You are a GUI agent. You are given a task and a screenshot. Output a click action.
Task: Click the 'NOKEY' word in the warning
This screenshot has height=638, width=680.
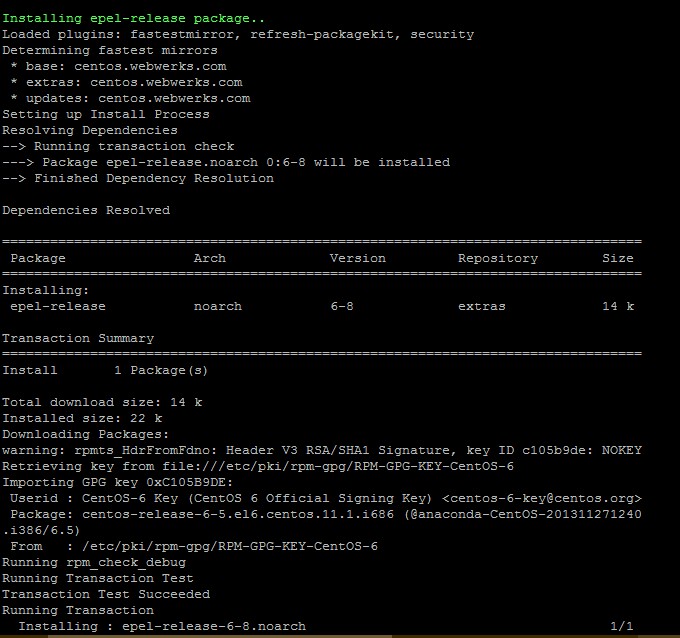622,451
